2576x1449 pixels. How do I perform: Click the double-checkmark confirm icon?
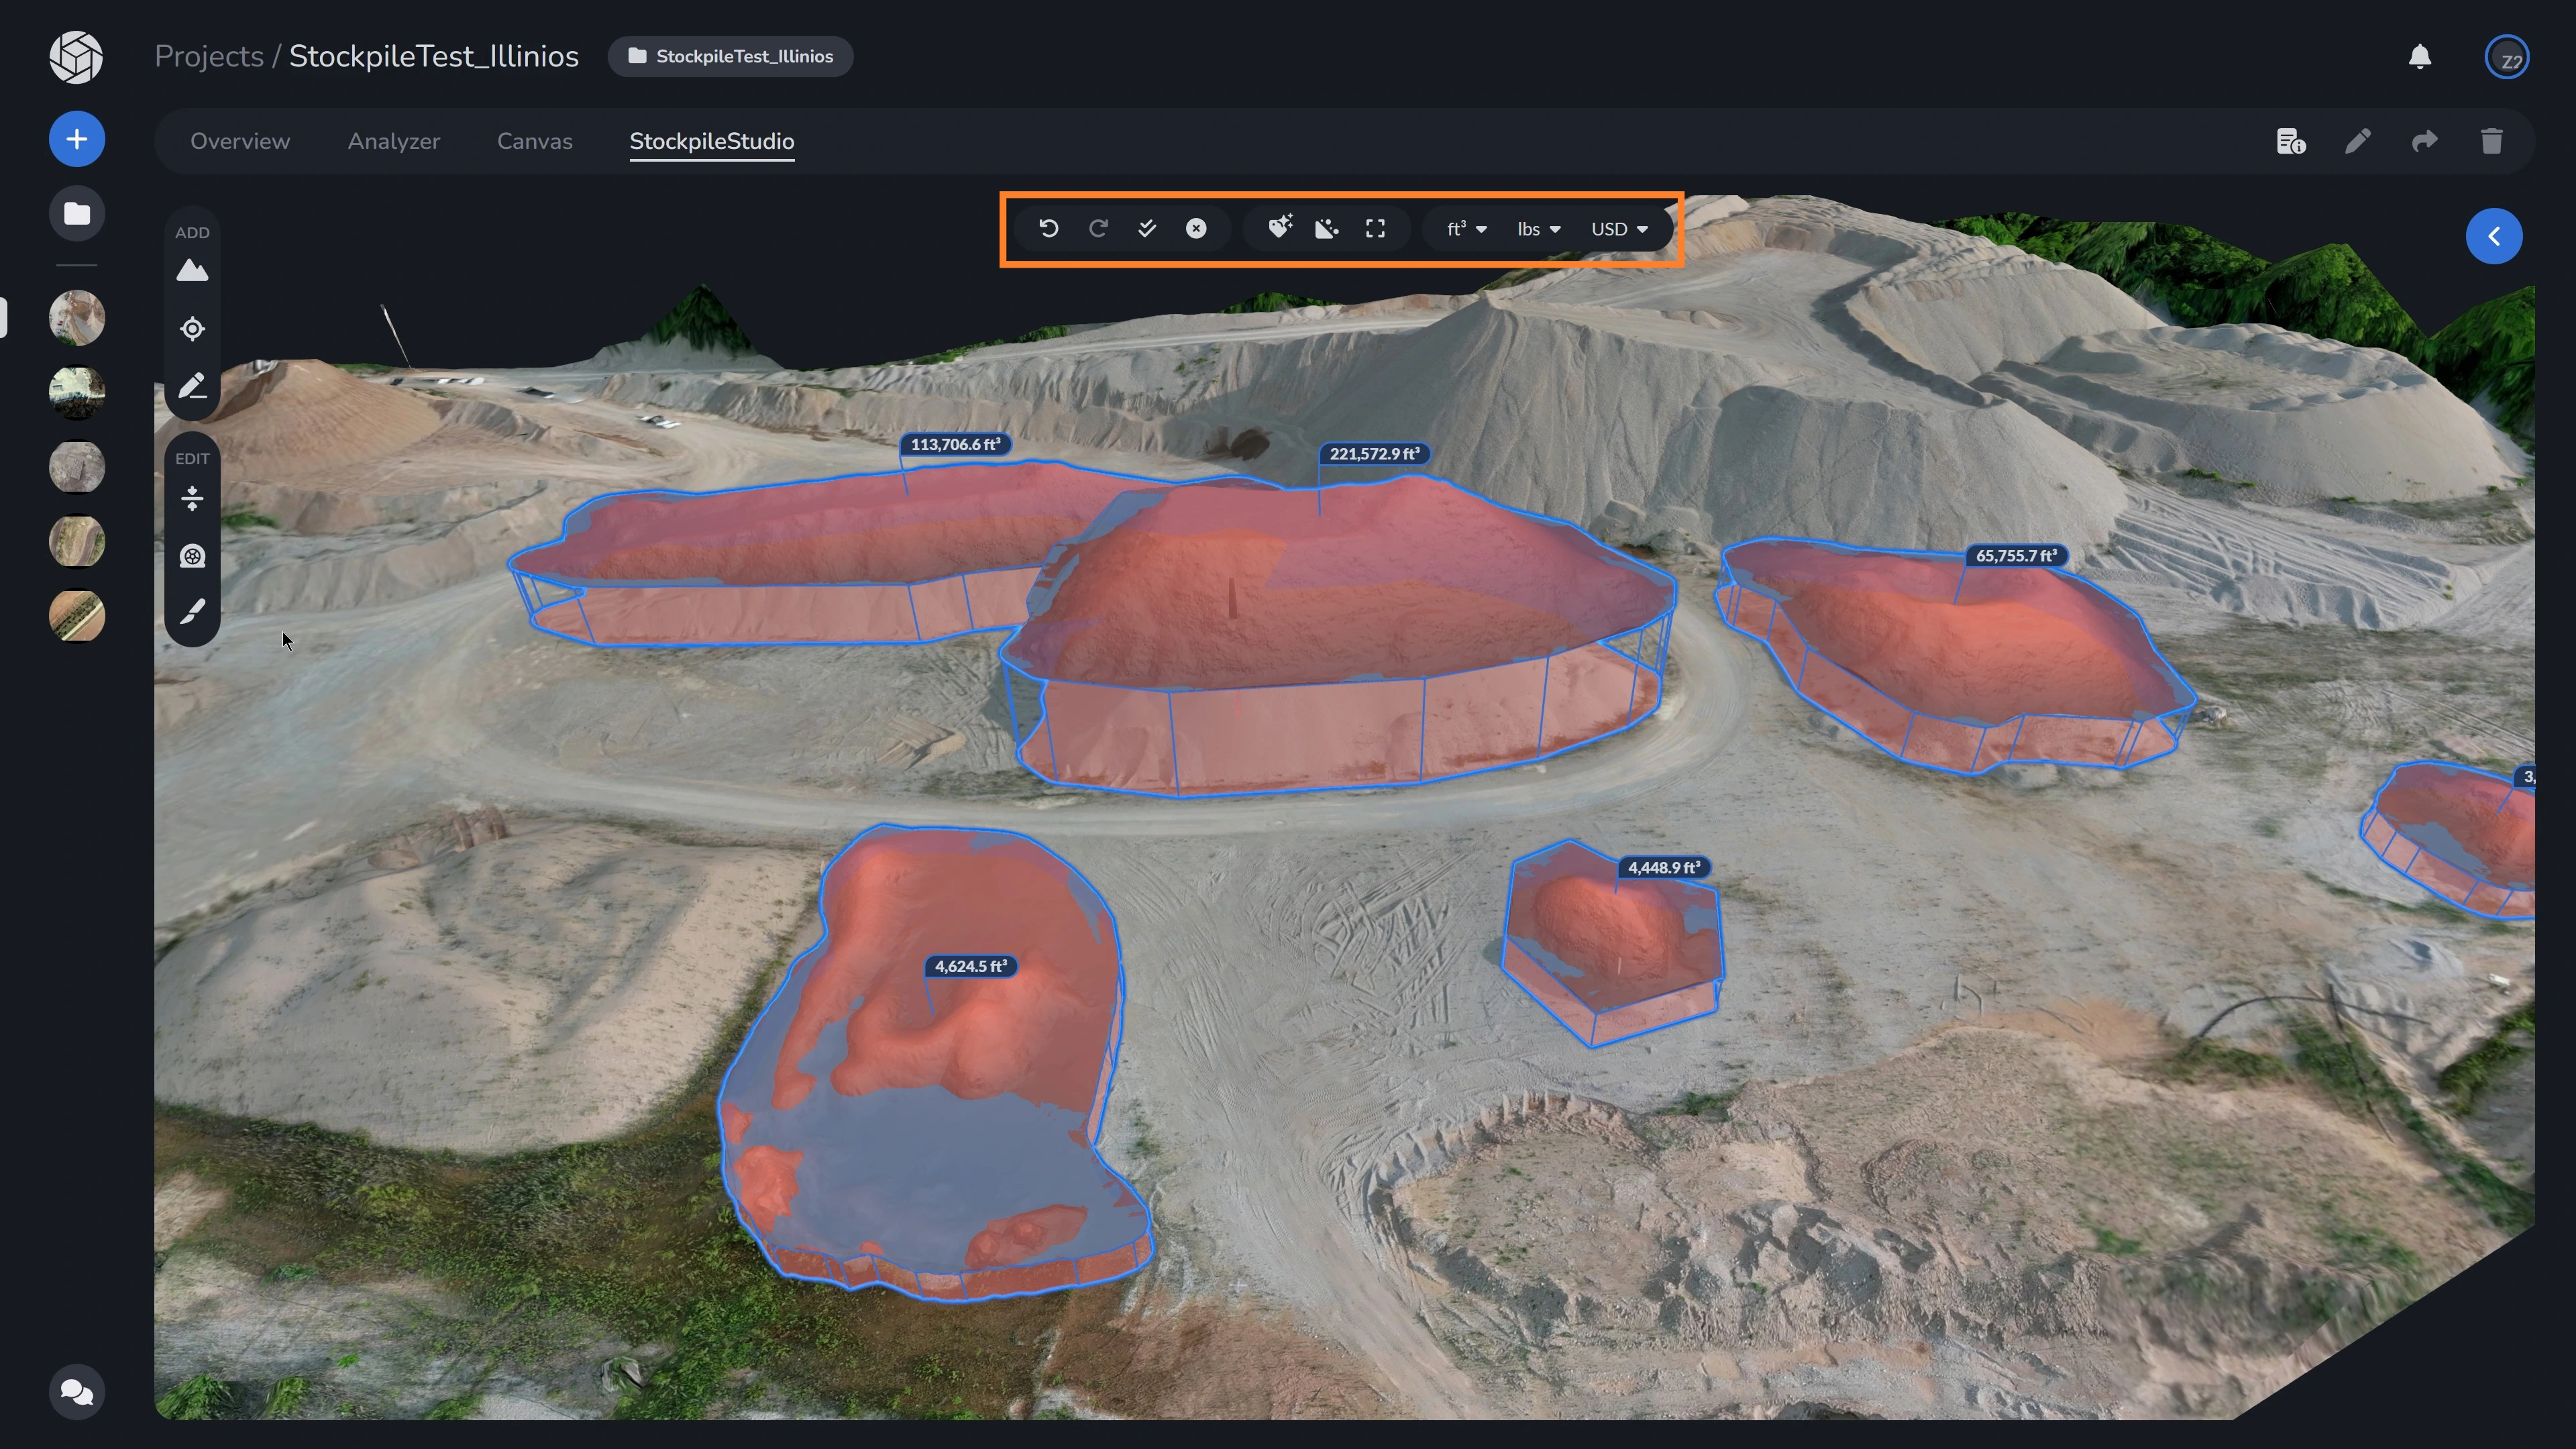click(1147, 229)
